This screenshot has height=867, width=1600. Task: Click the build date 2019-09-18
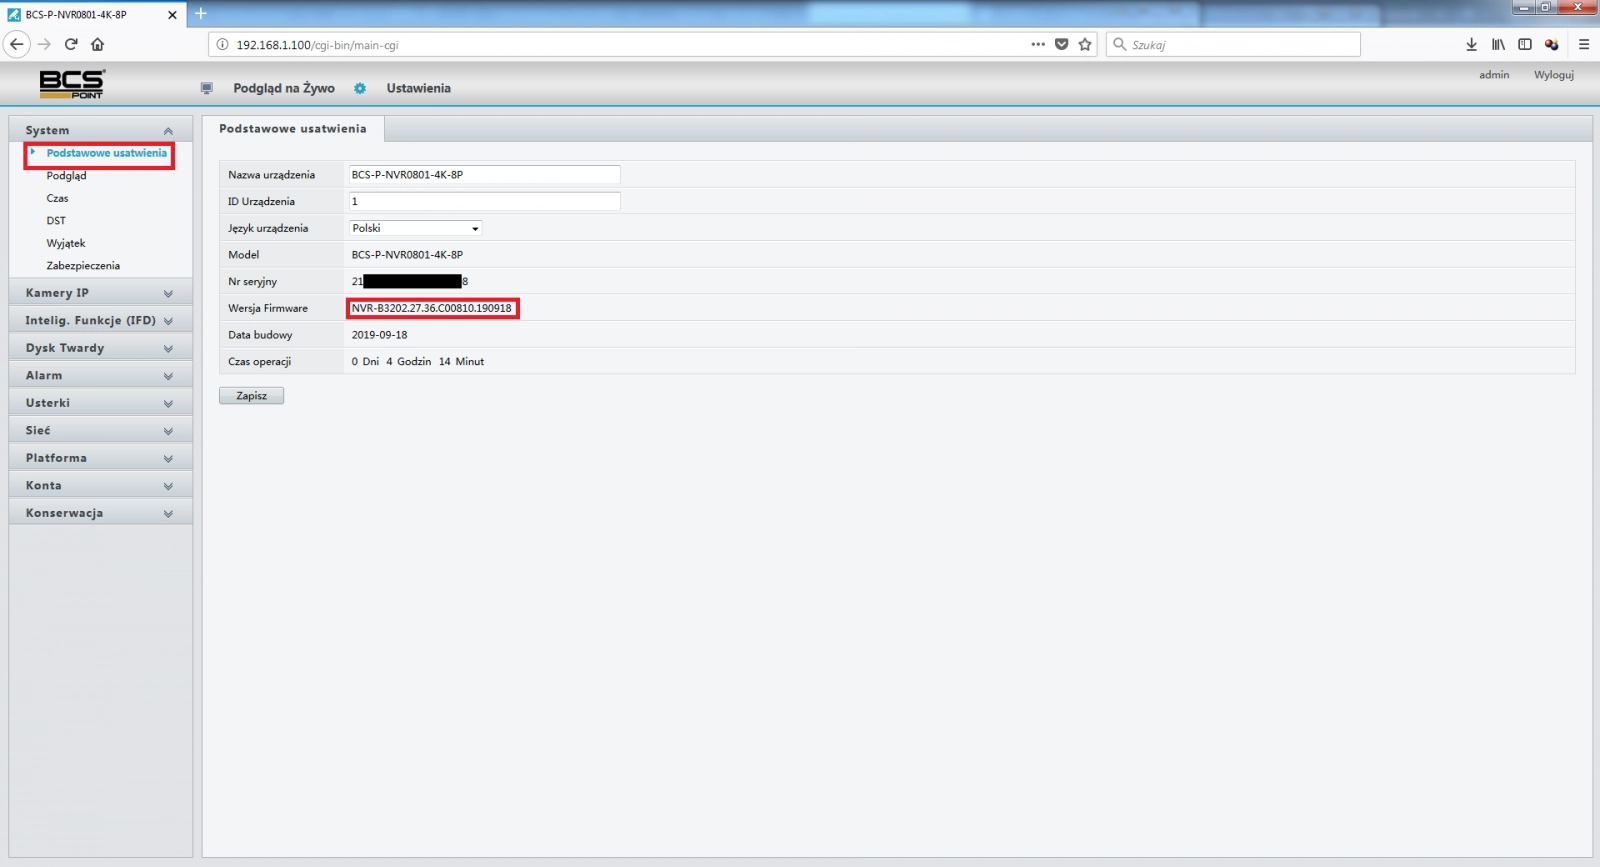coord(379,335)
